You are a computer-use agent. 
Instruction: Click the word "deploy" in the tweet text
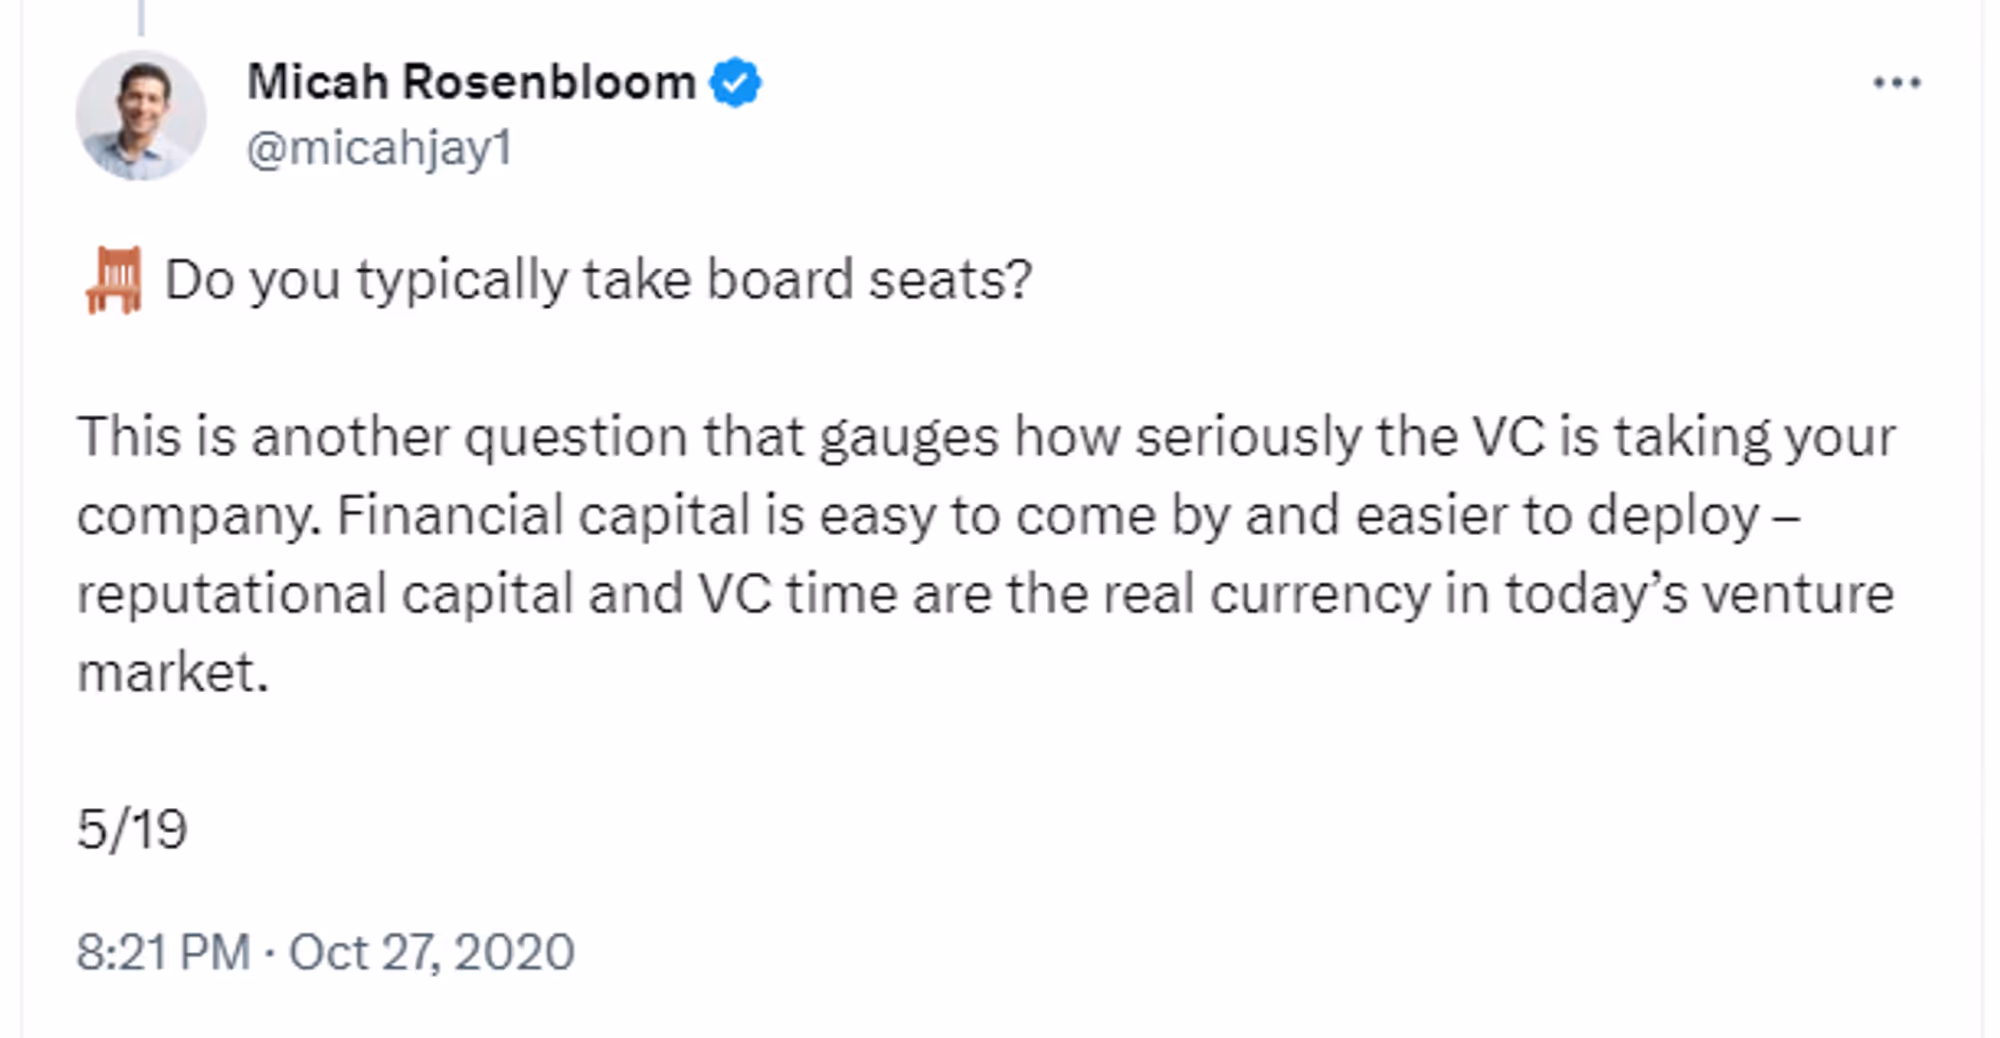pos(1673,517)
